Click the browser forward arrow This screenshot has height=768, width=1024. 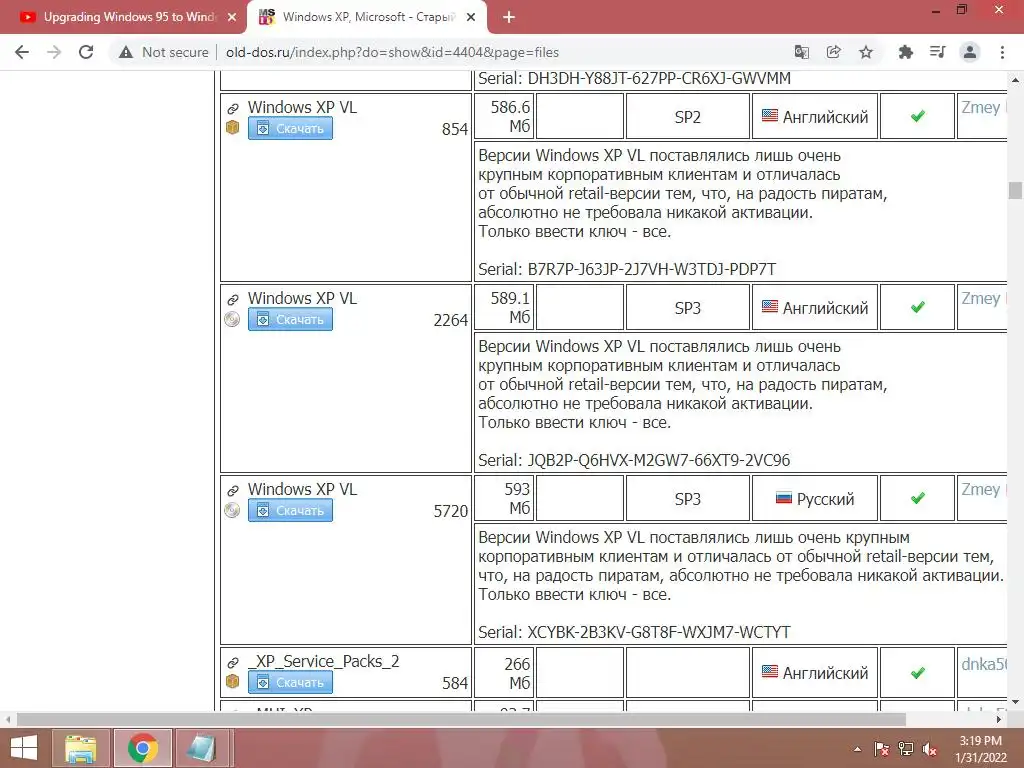click(54, 52)
